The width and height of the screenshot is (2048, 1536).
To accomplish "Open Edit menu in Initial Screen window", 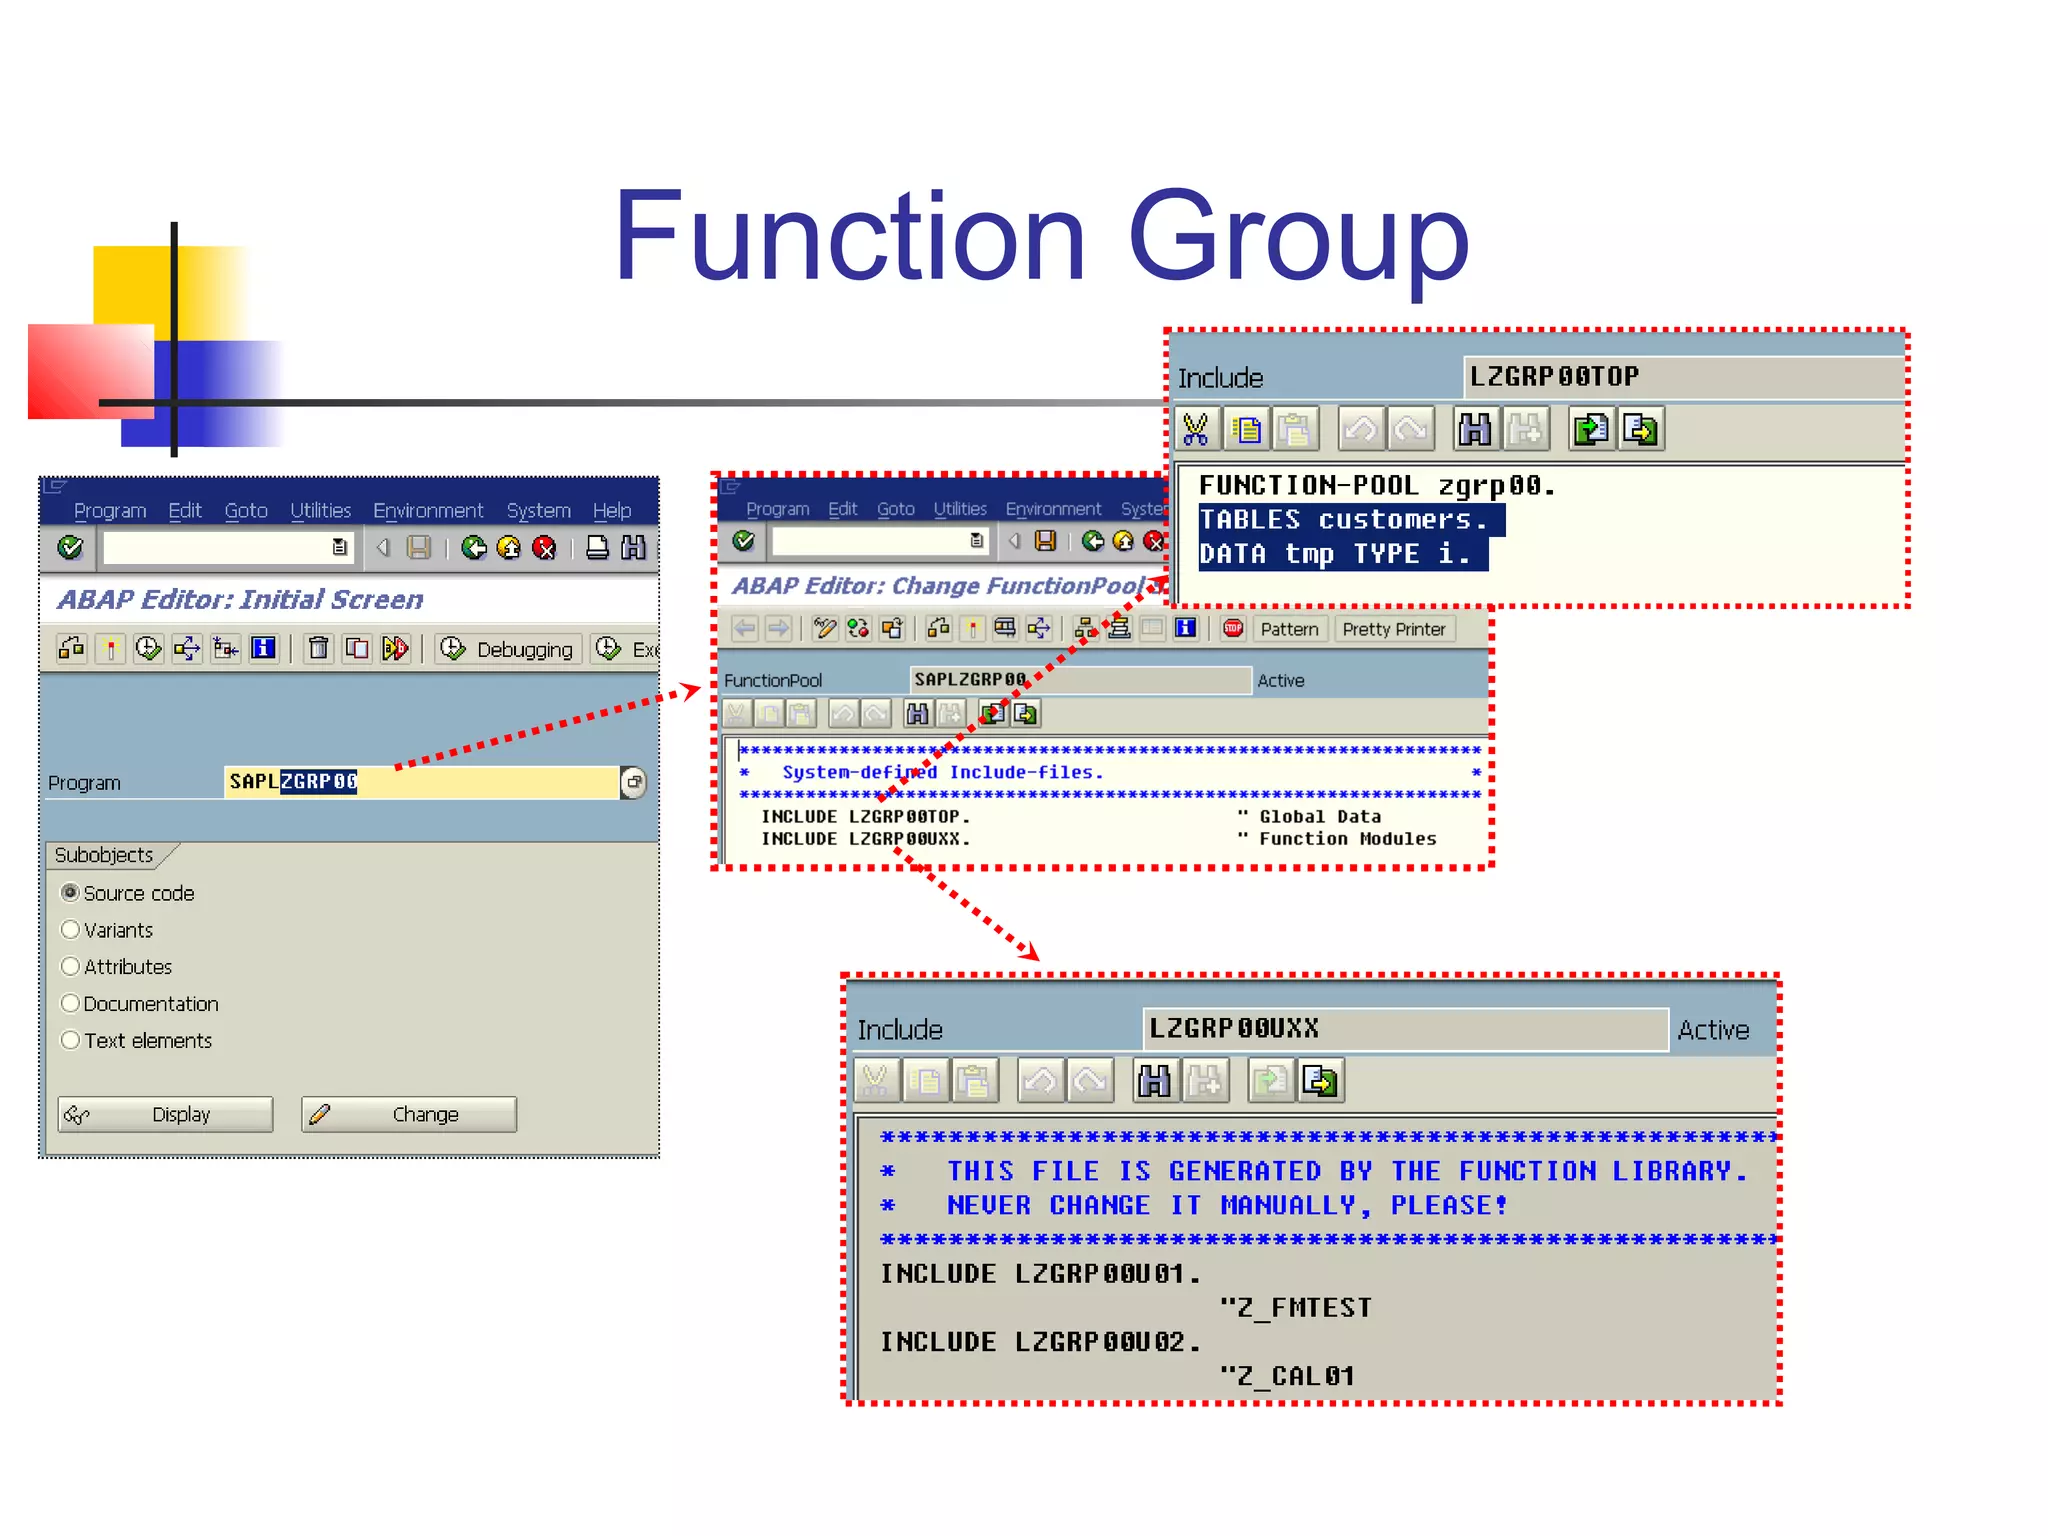I will (185, 511).
